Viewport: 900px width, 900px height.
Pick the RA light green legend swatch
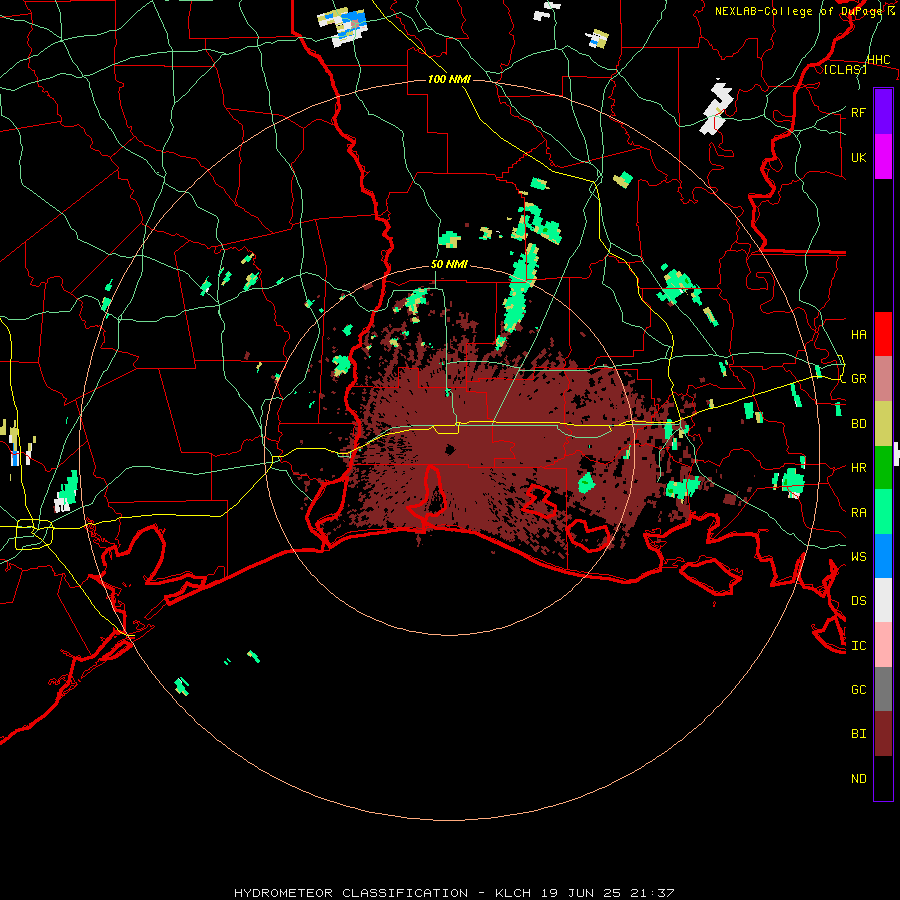click(883, 512)
